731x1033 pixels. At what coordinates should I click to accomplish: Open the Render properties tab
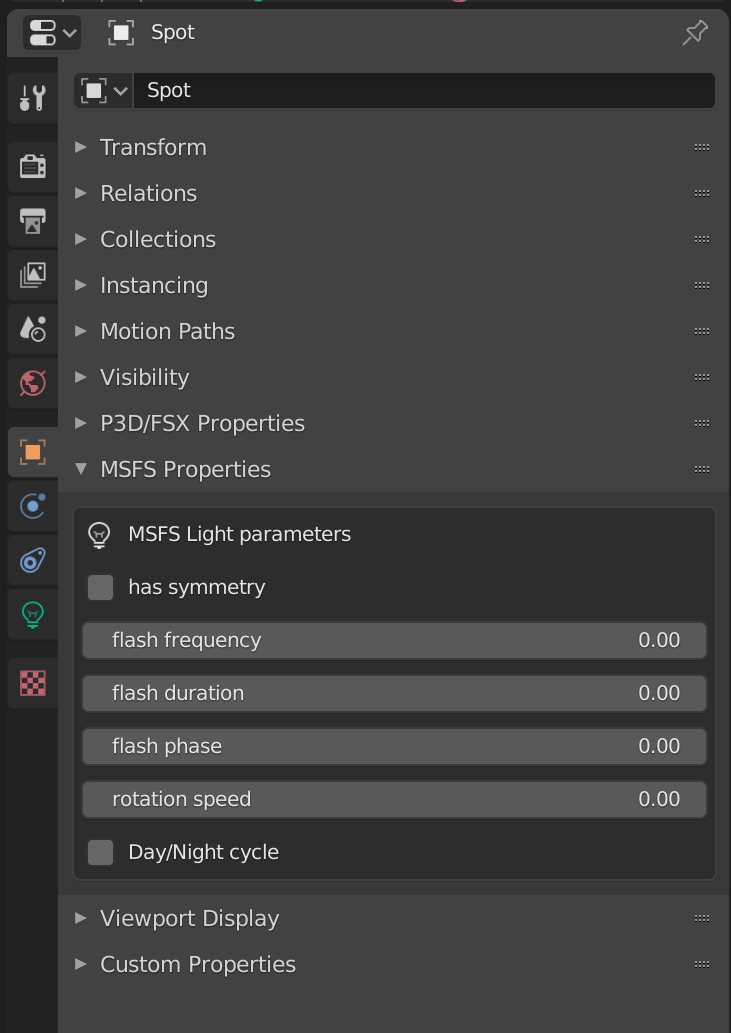pyautogui.click(x=32, y=166)
